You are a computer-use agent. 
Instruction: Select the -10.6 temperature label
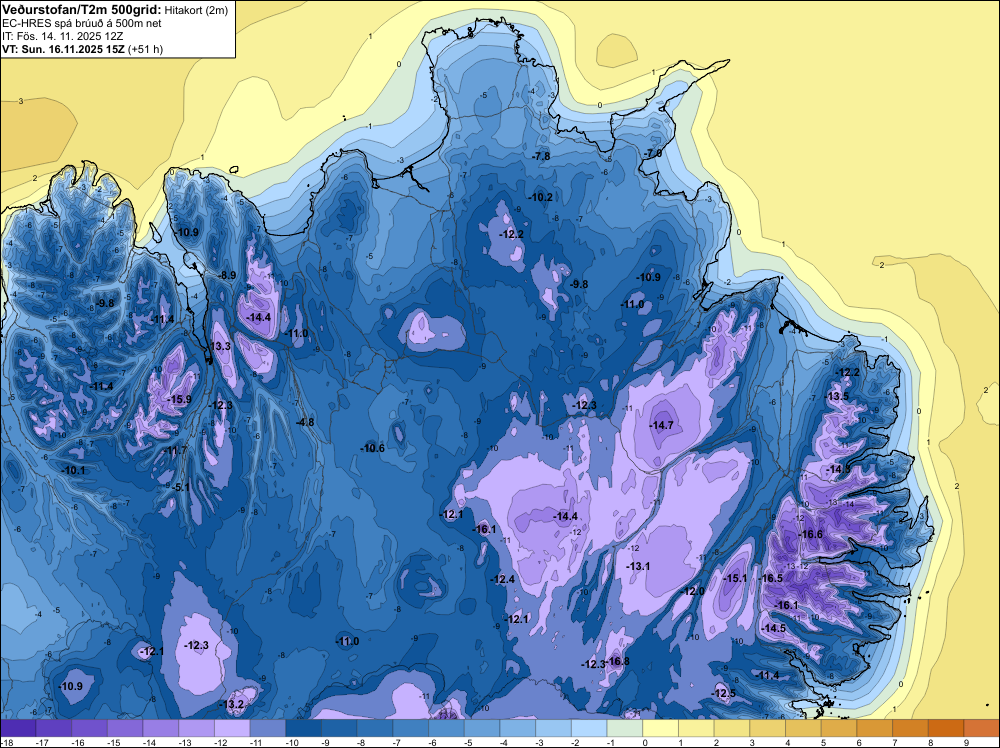(372, 448)
